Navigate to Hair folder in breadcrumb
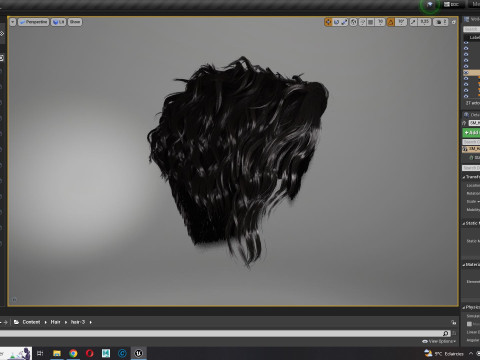The height and width of the screenshot is (360, 480). pyautogui.click(x=55, y=322)
